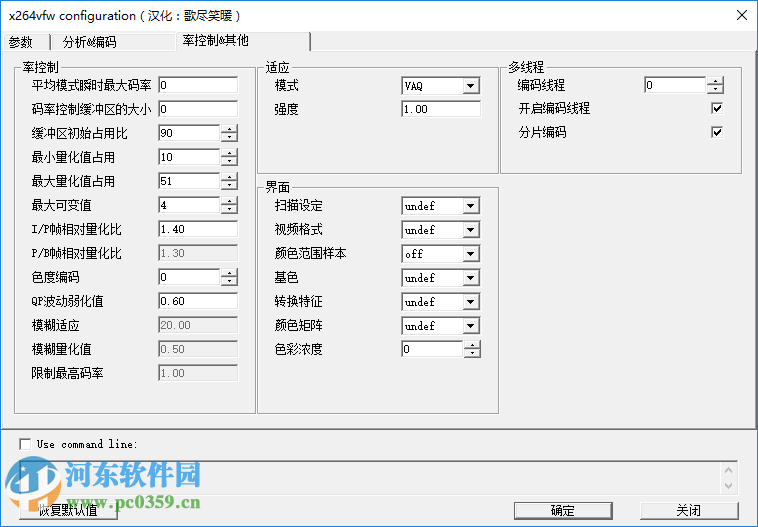Click command line scrollbar up arrow

point(729,470)
